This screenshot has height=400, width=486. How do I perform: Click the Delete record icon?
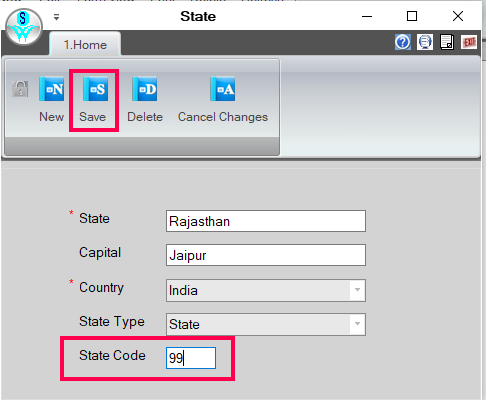[x=145, y=89]
